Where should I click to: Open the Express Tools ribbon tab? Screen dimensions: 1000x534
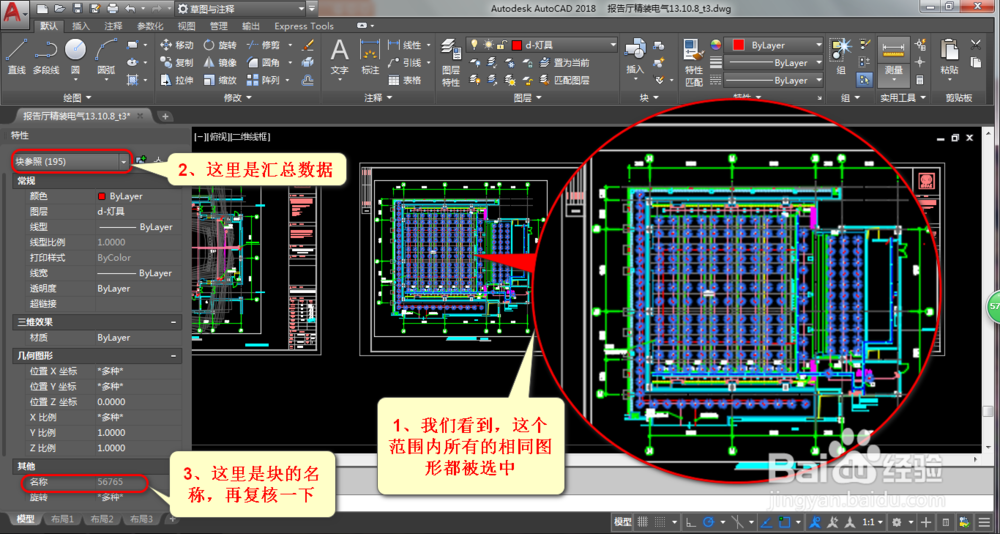coord(304,26)
